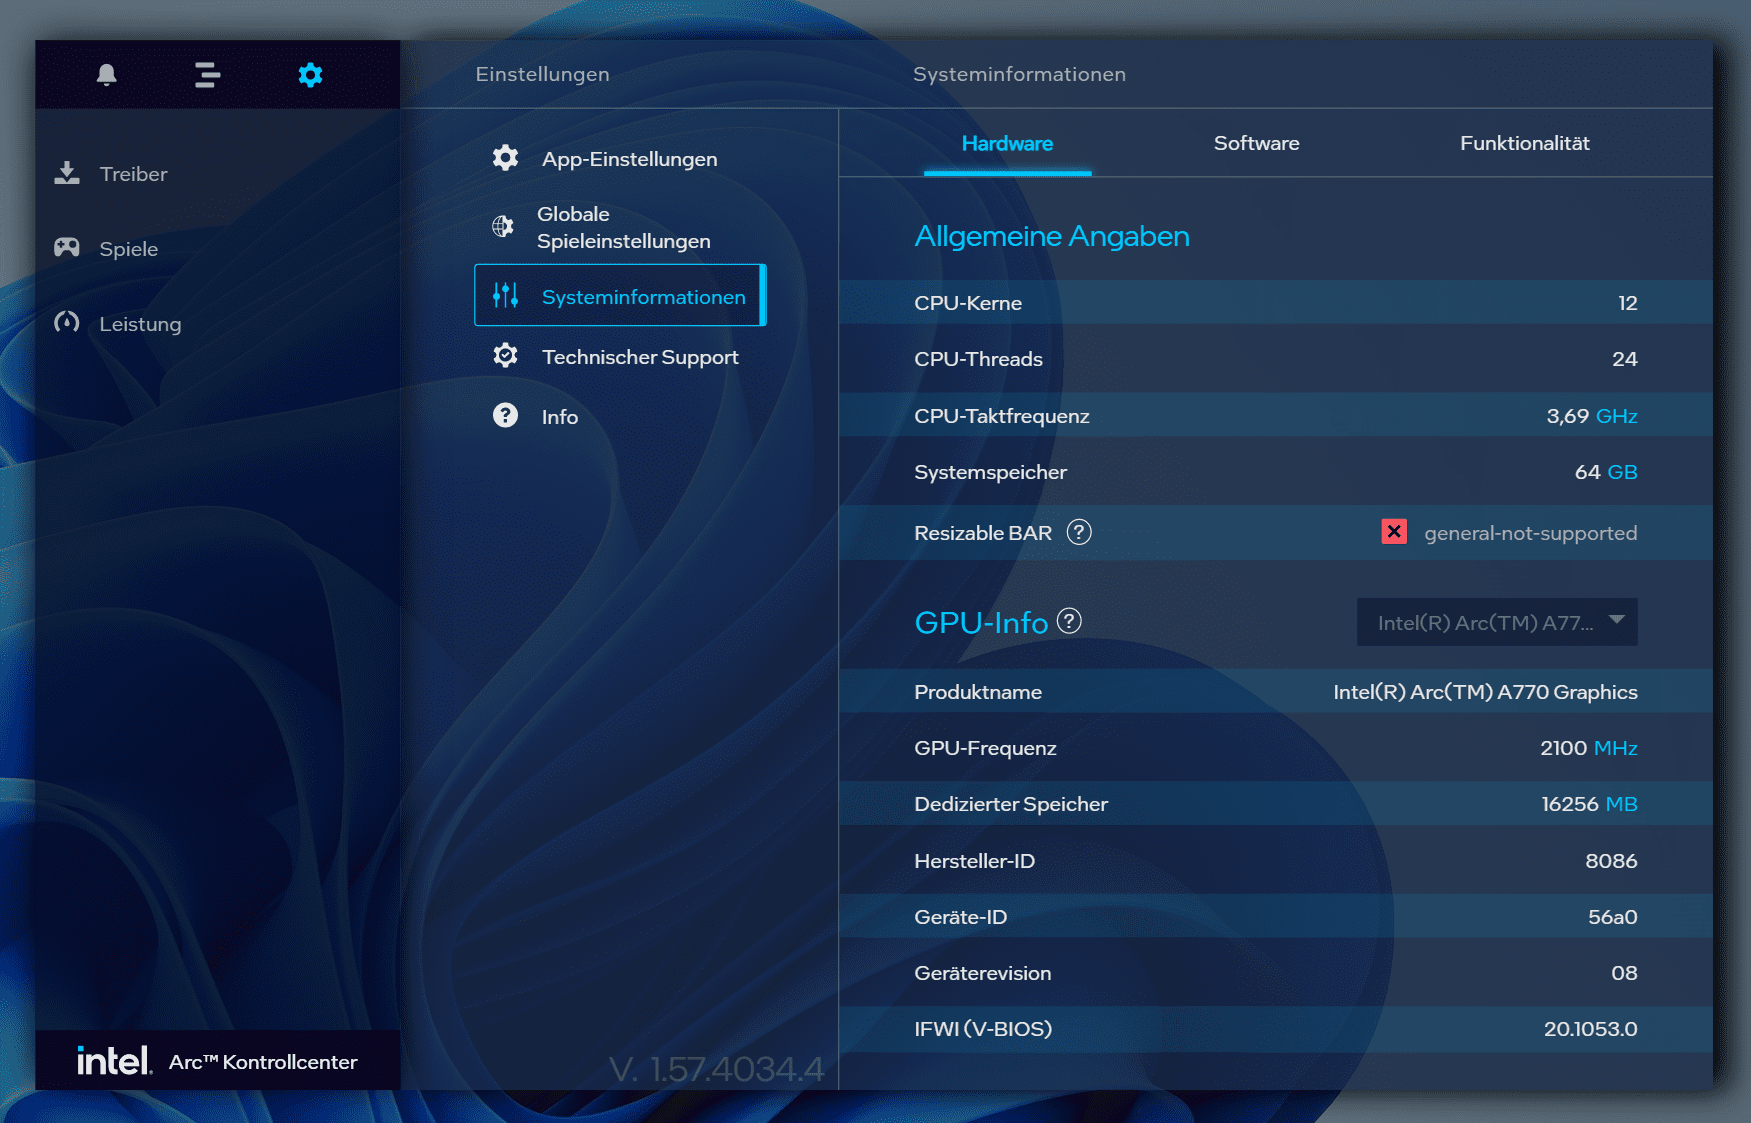Open Spiele in the left sidebar
Image resolution: width=1751 pixels, height=1123 pixels.
pyautogui.click(x=128, y=249)
